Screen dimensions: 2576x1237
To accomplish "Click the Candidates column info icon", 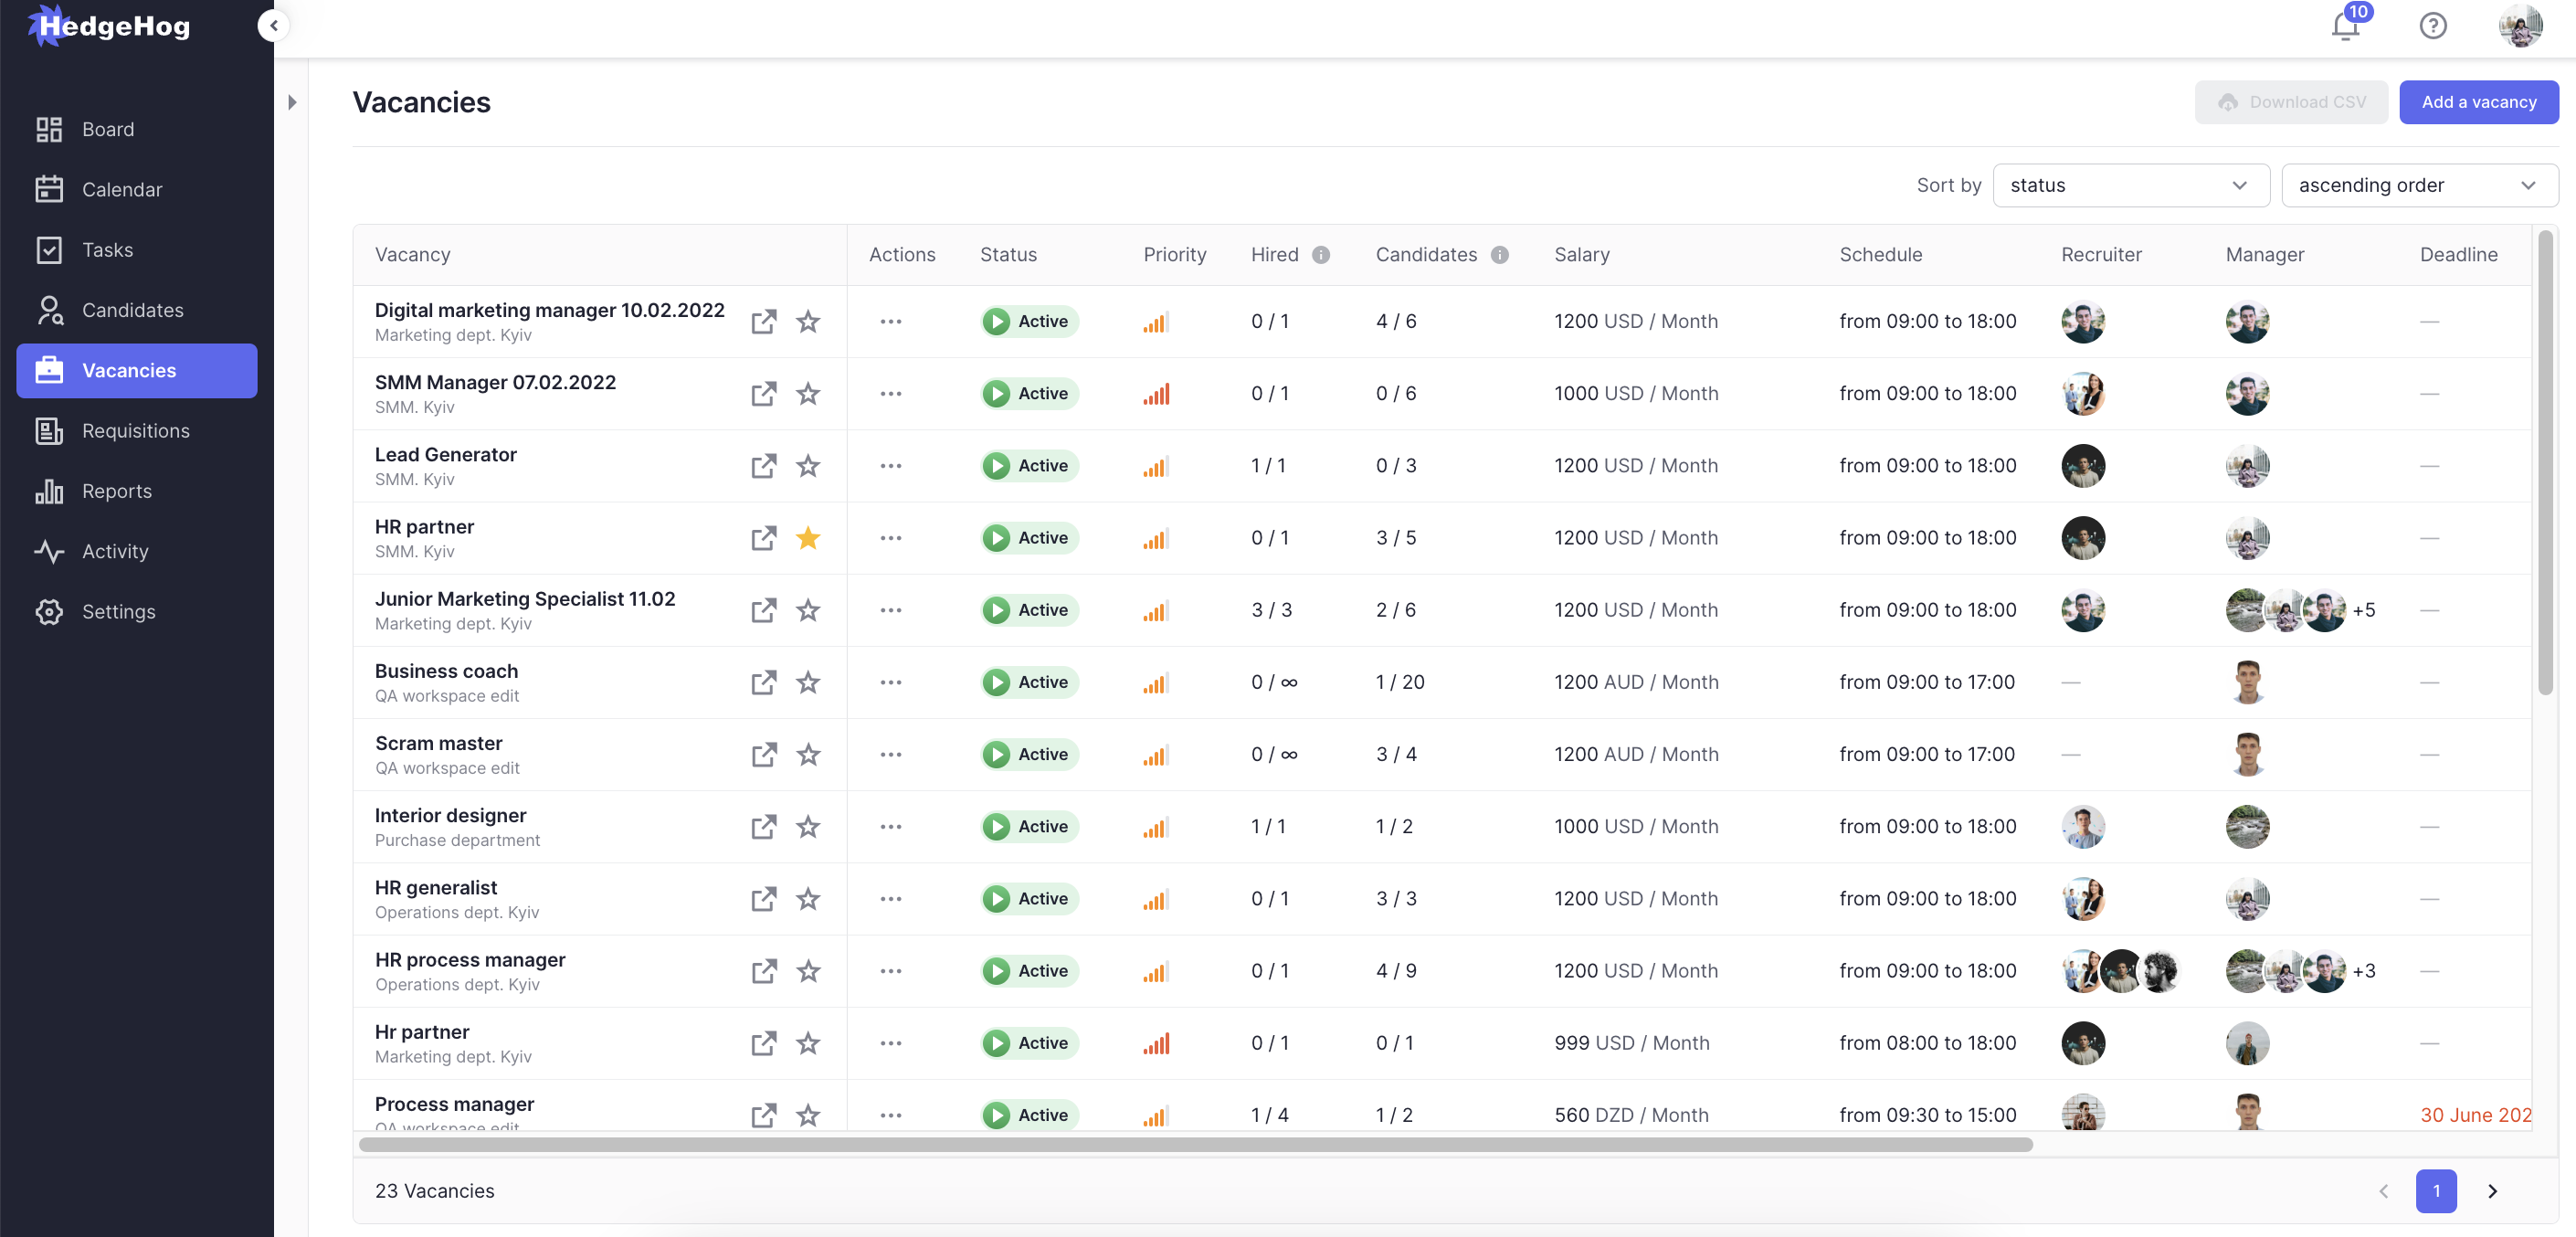I will pos(1499,255).
